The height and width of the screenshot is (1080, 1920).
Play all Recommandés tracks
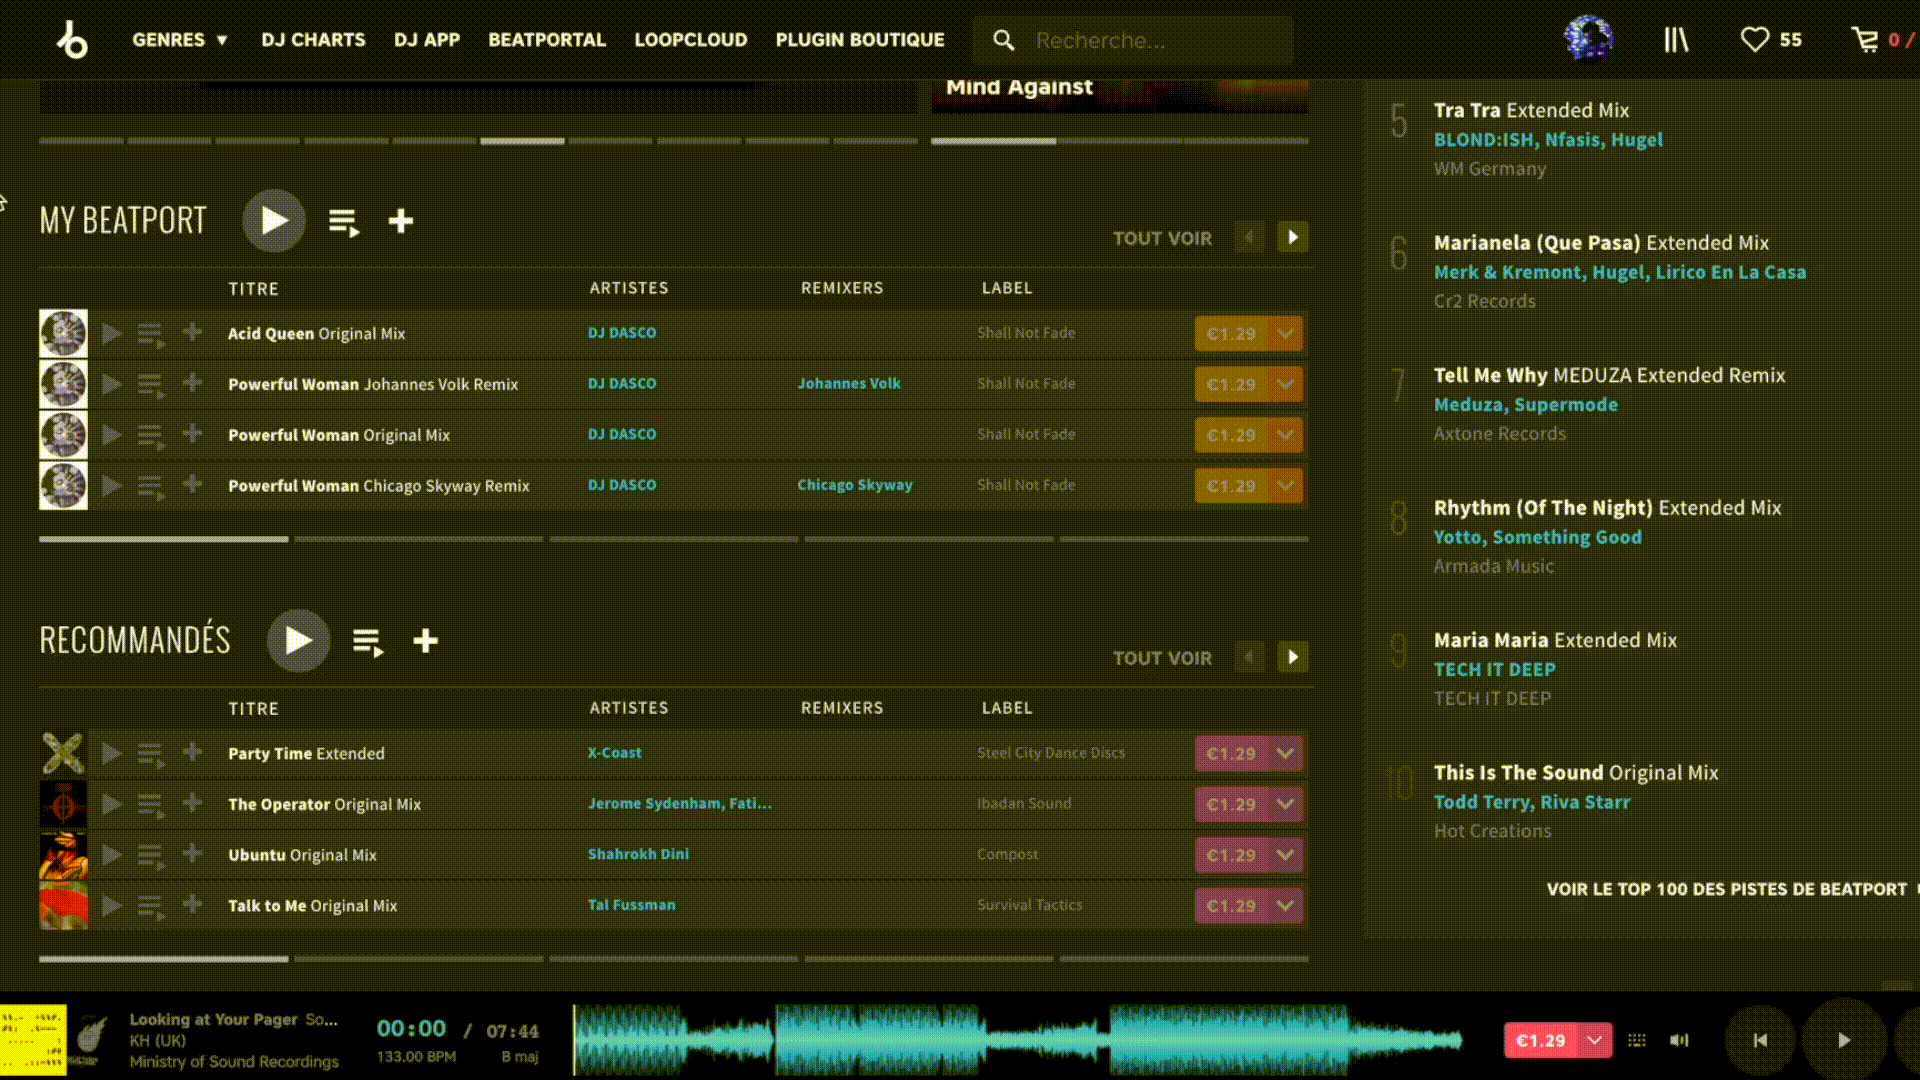[x=298, y=640]
